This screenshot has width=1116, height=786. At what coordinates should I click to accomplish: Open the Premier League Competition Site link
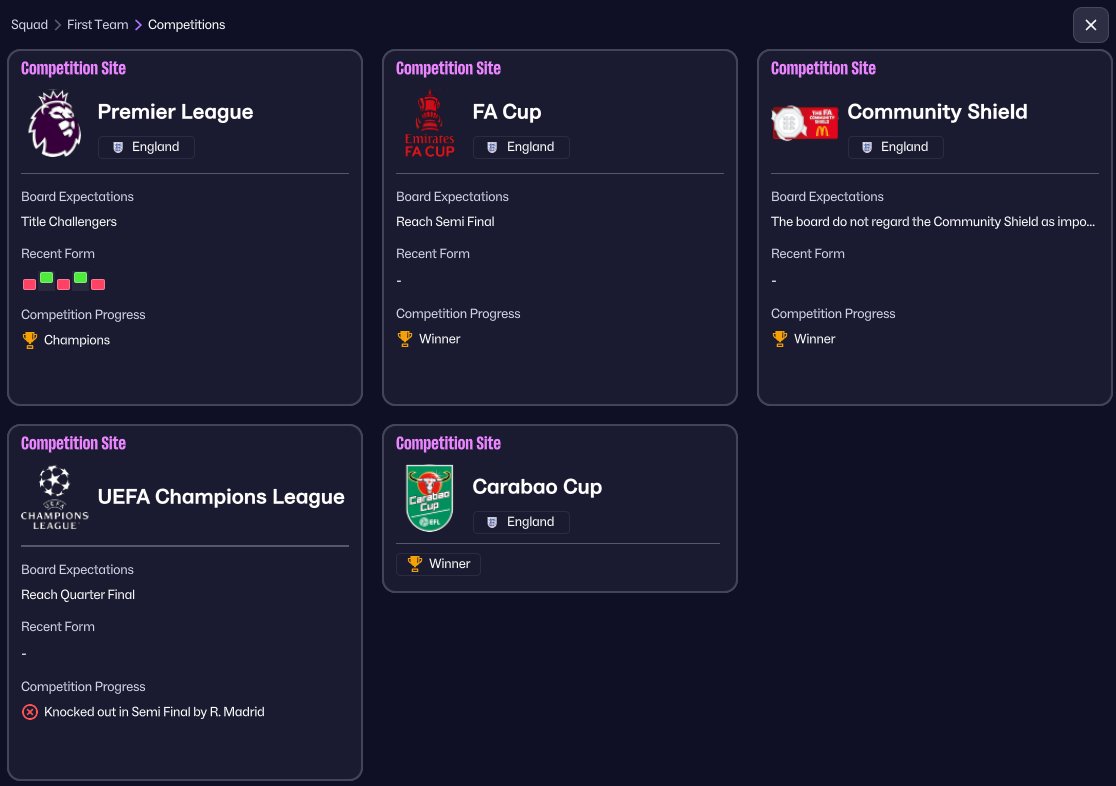(x=73, y=69)
